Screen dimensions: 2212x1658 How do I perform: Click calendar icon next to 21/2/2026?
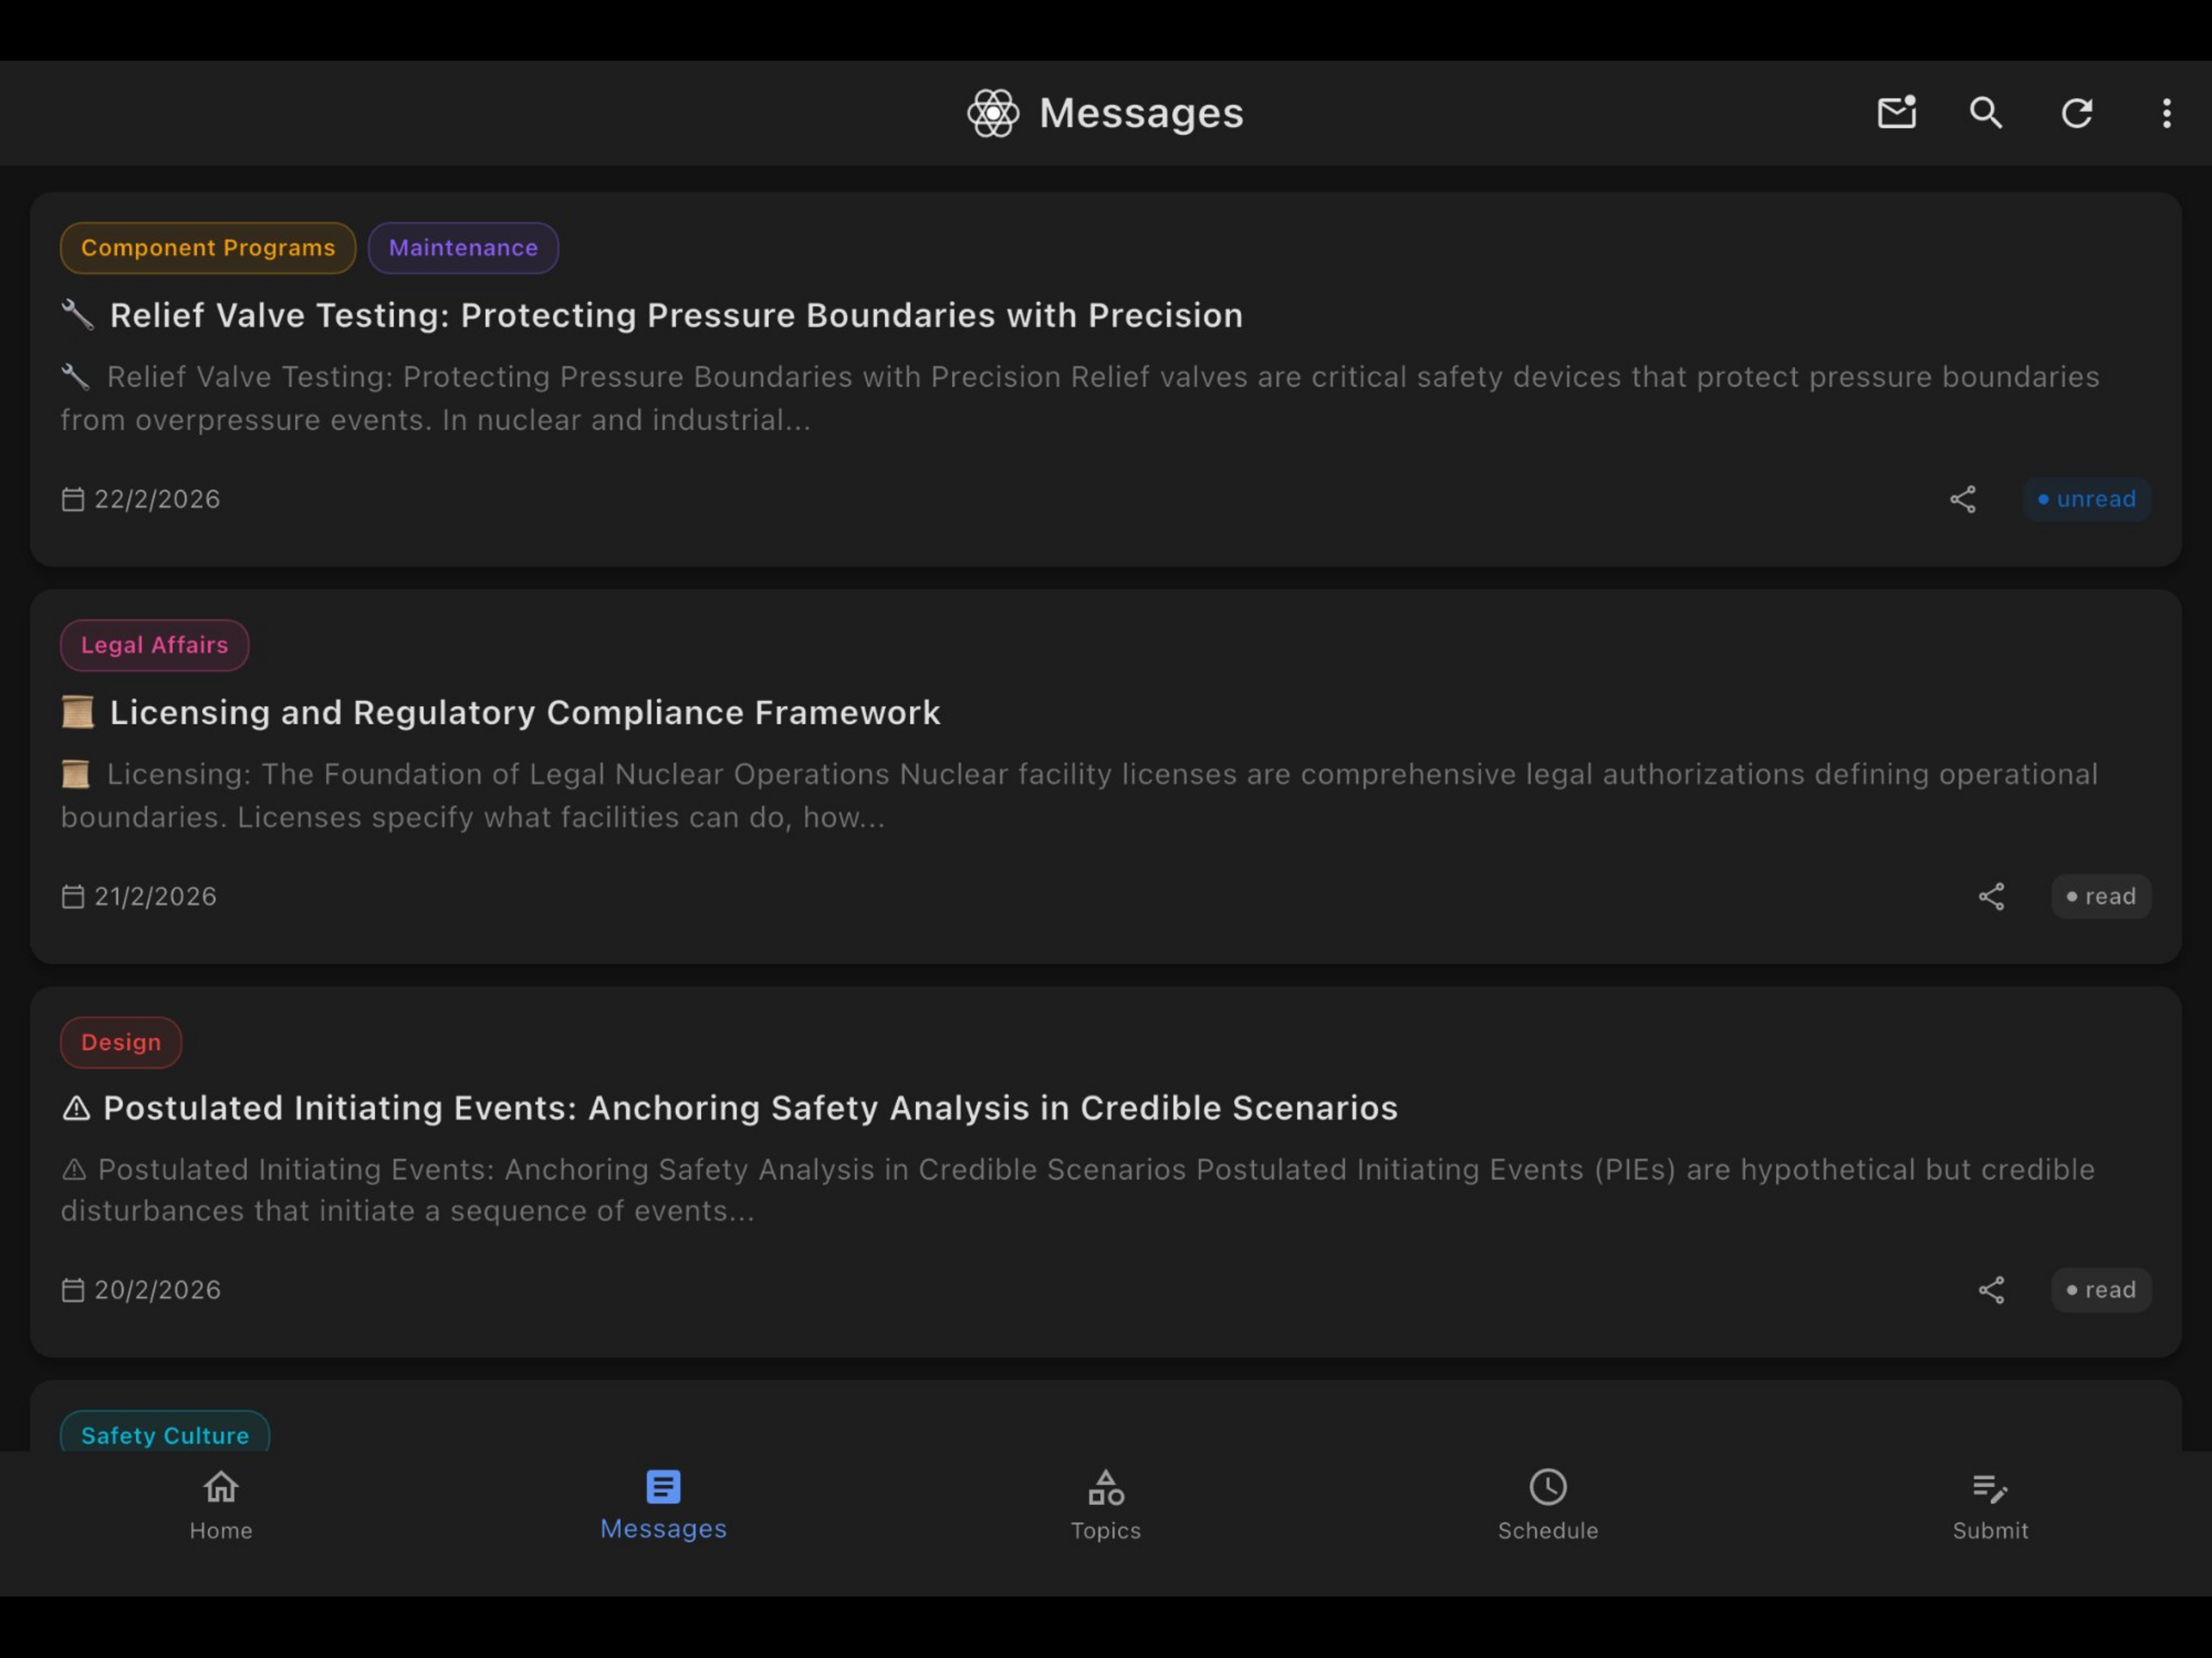pos(73,896)
